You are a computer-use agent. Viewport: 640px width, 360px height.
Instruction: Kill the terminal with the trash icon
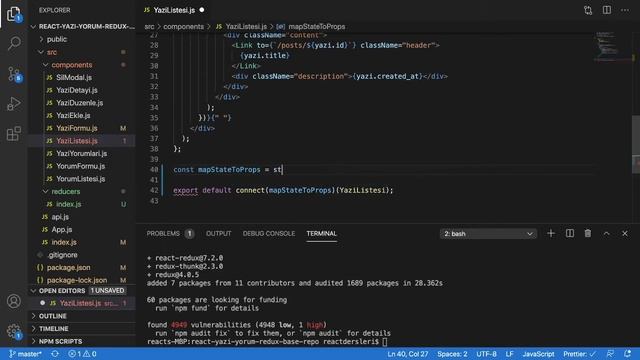click(588, 233)
